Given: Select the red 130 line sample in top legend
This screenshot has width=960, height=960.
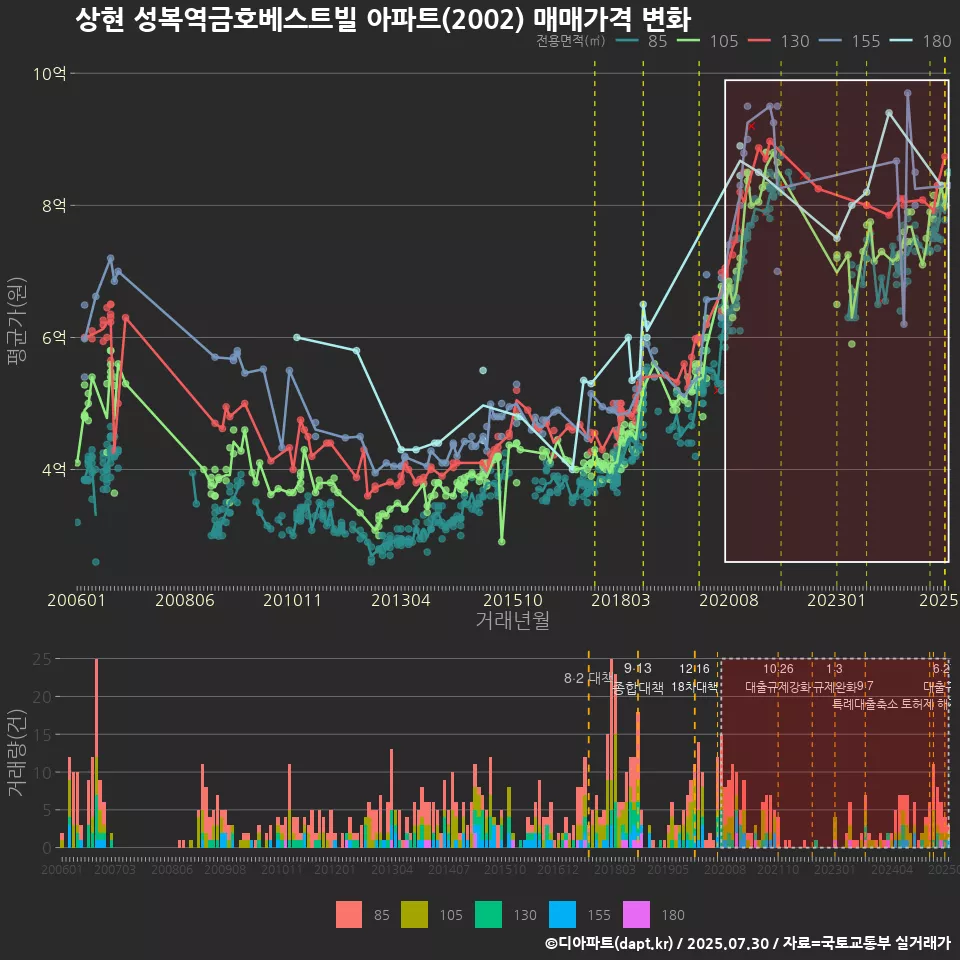Looking at the screenshot, I should [759, 41].
